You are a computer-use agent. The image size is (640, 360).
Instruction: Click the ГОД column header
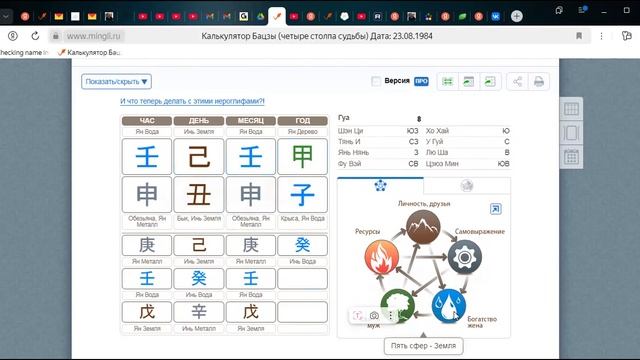(302, 121)
